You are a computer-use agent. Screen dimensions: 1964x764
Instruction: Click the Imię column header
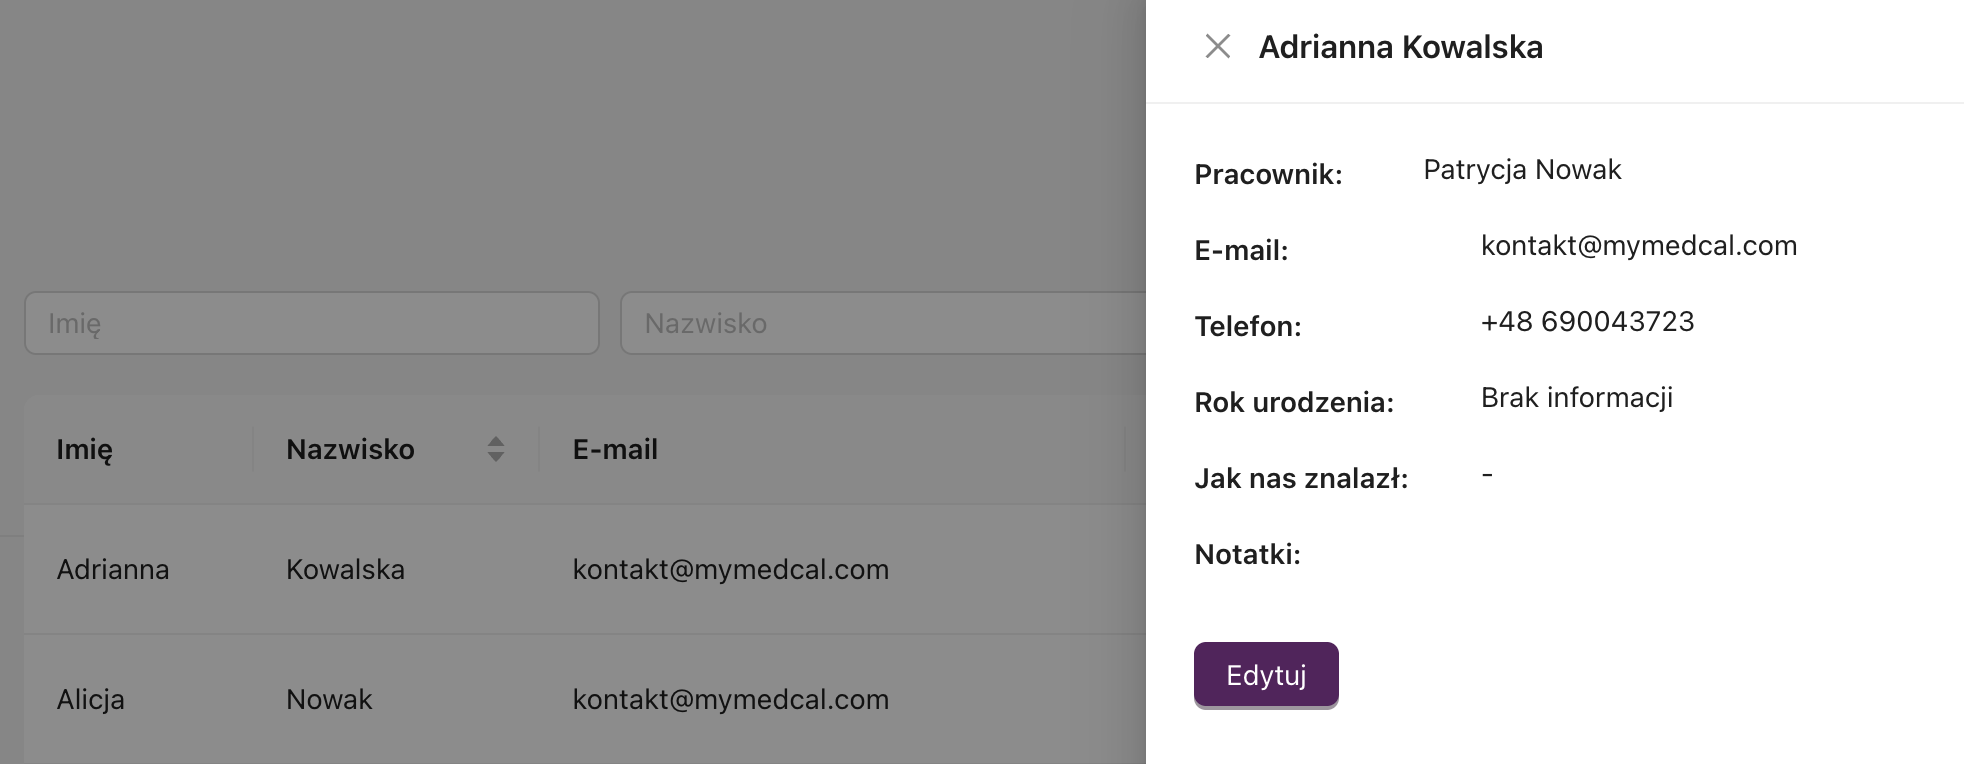point(84,450)
